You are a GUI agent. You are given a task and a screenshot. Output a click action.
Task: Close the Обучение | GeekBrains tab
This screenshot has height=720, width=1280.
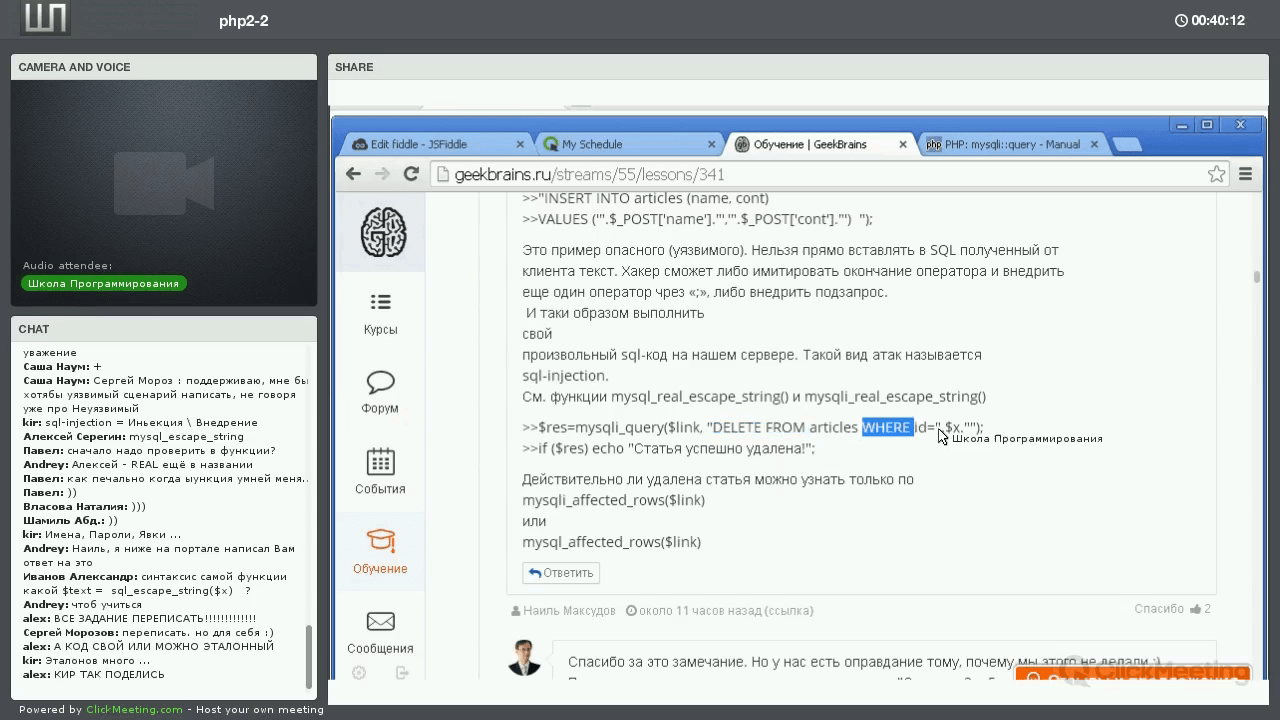(x=903, y=144)
